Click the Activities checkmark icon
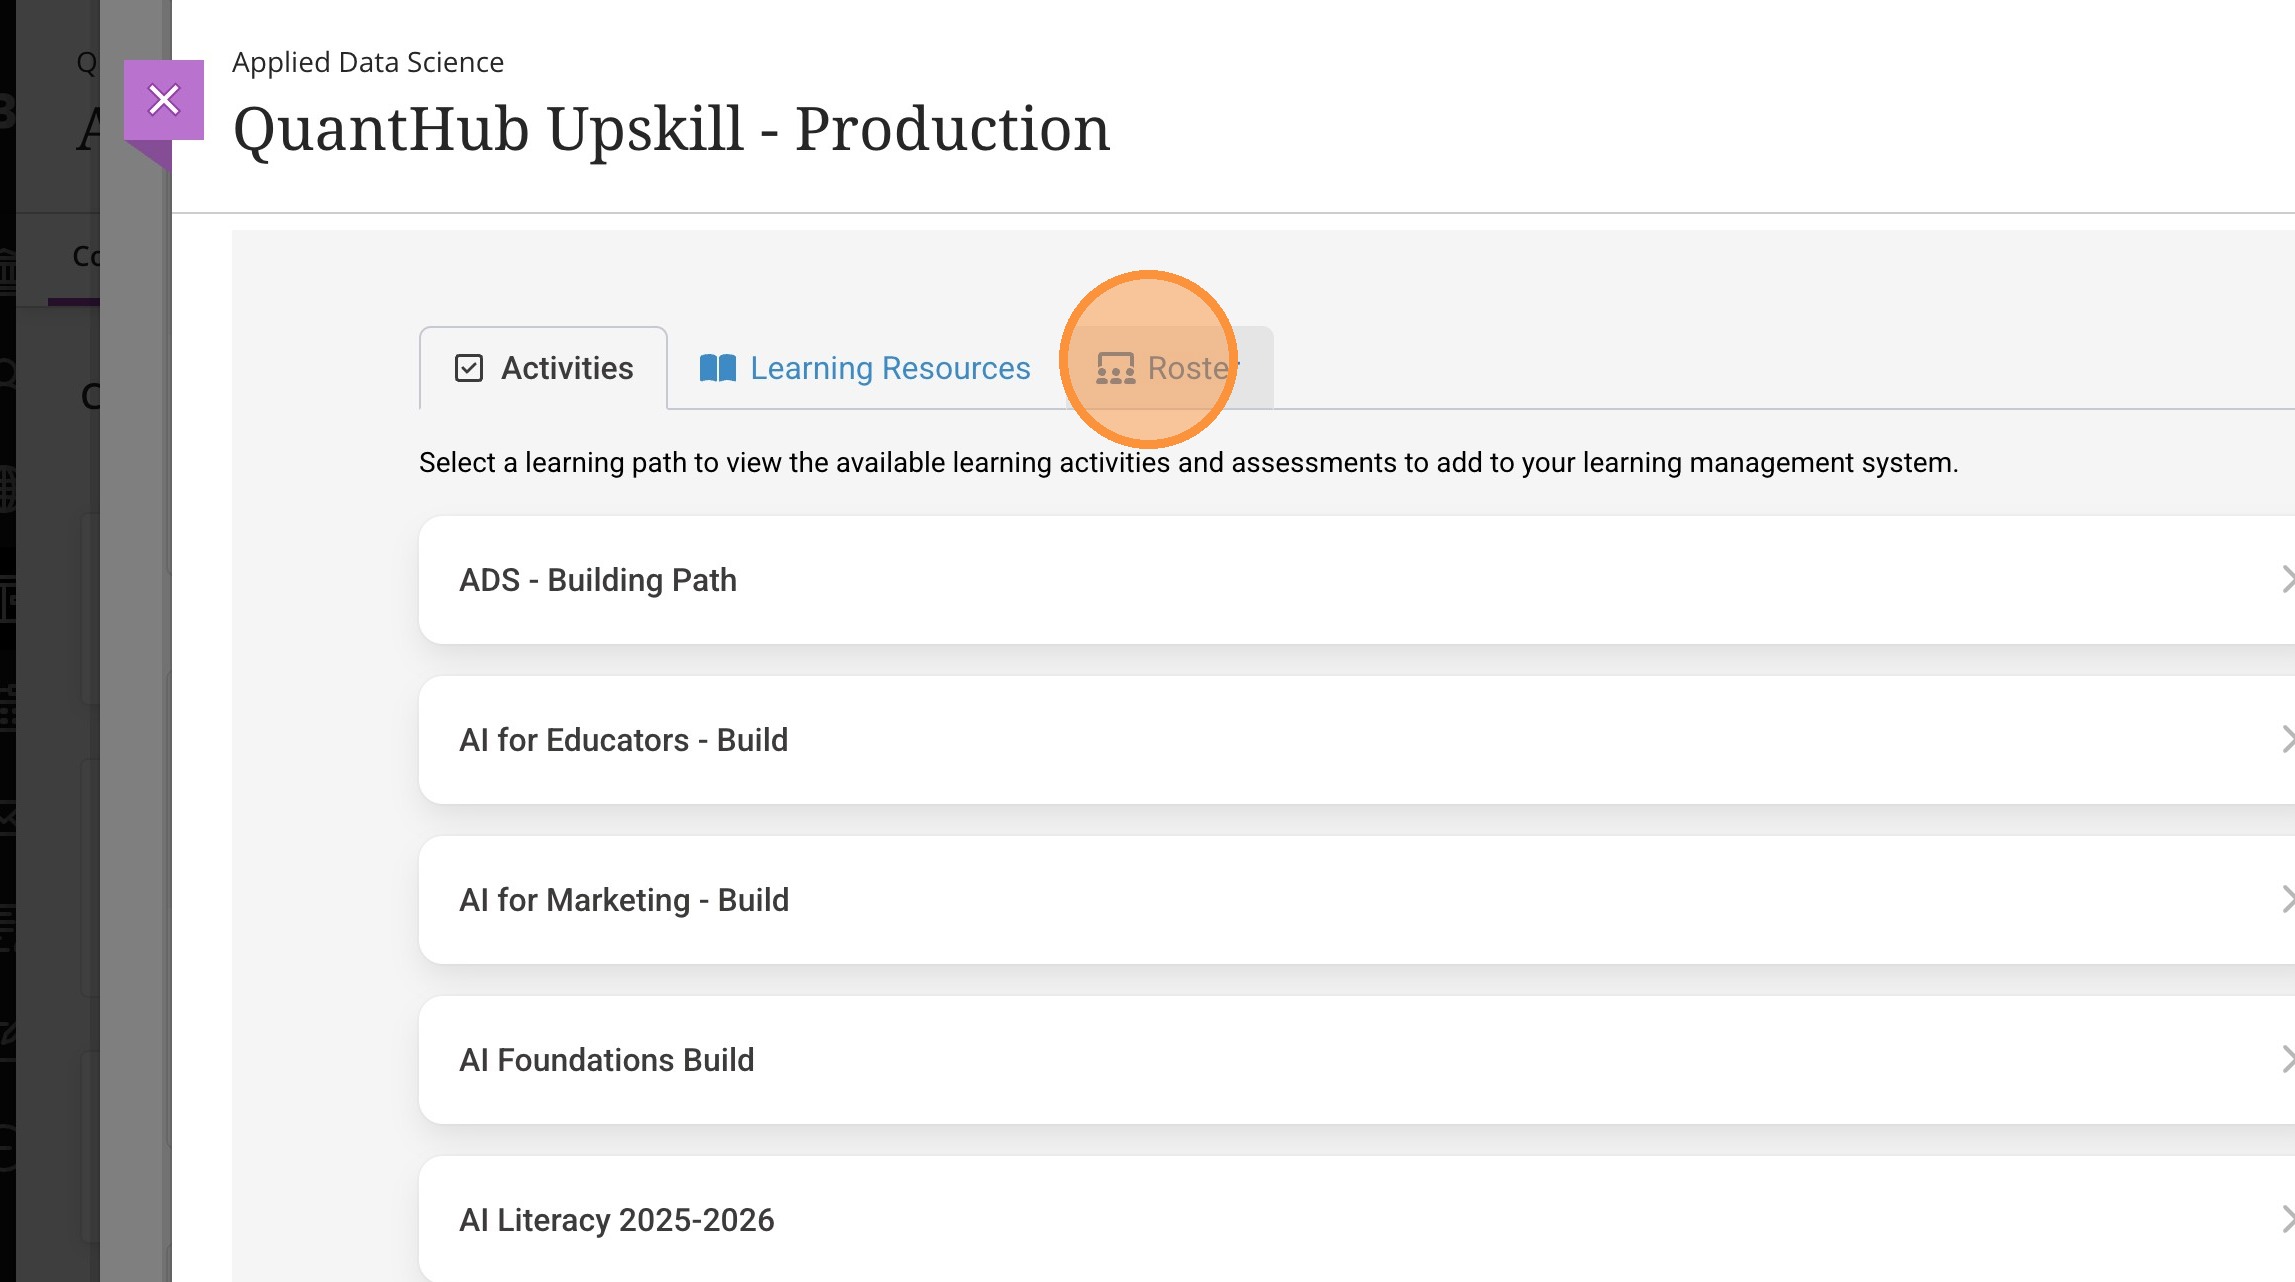Image resolution: width=2295 pixels, height=1282 pixels. tap(468, 368)
